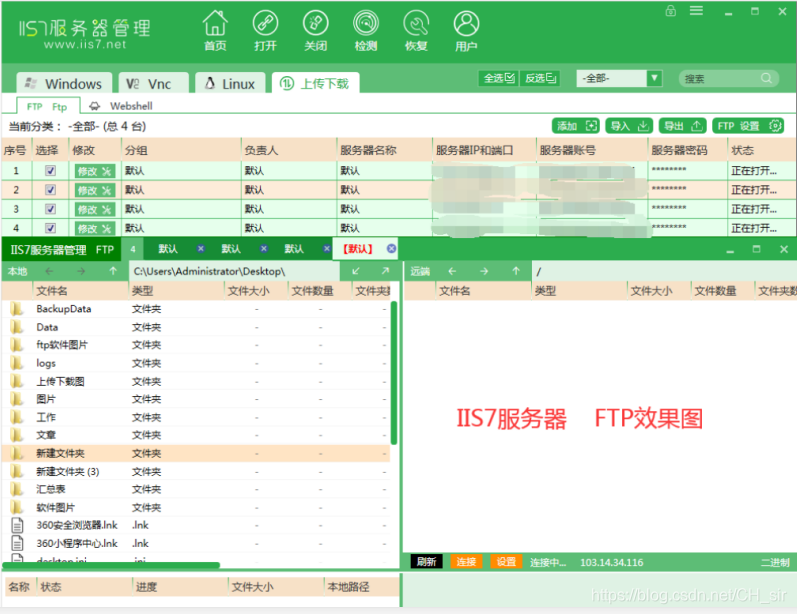Select the 上传下载图 folder row
The height and width of the screenshot is (614, 797).
196,381
